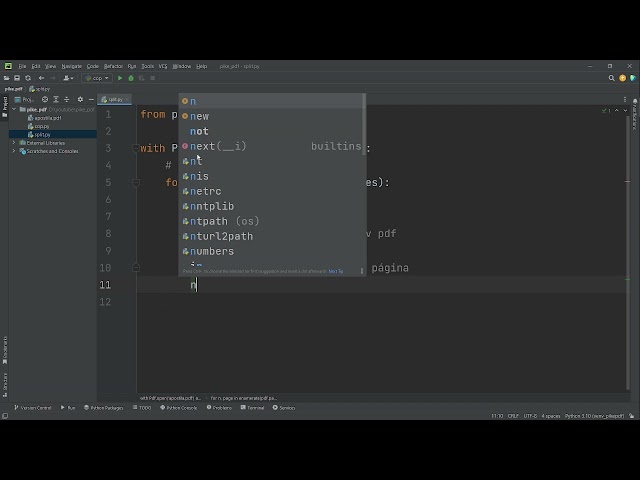
Task: Click the completion popup scrollbar
Action: tap(364, 124)
